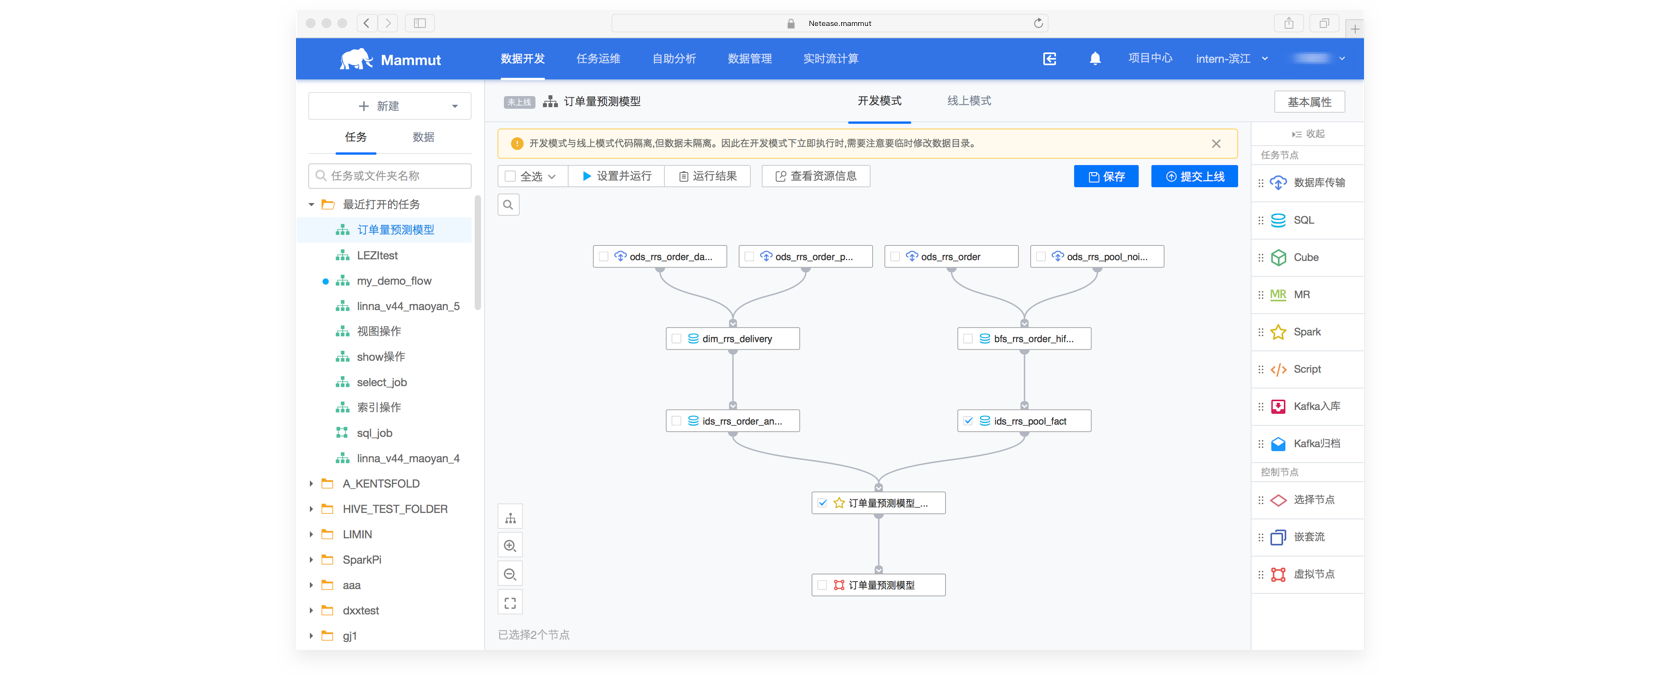Click the fullscreen canvas icon
The height and width of the screenshot is (676, 1664).
510,603
